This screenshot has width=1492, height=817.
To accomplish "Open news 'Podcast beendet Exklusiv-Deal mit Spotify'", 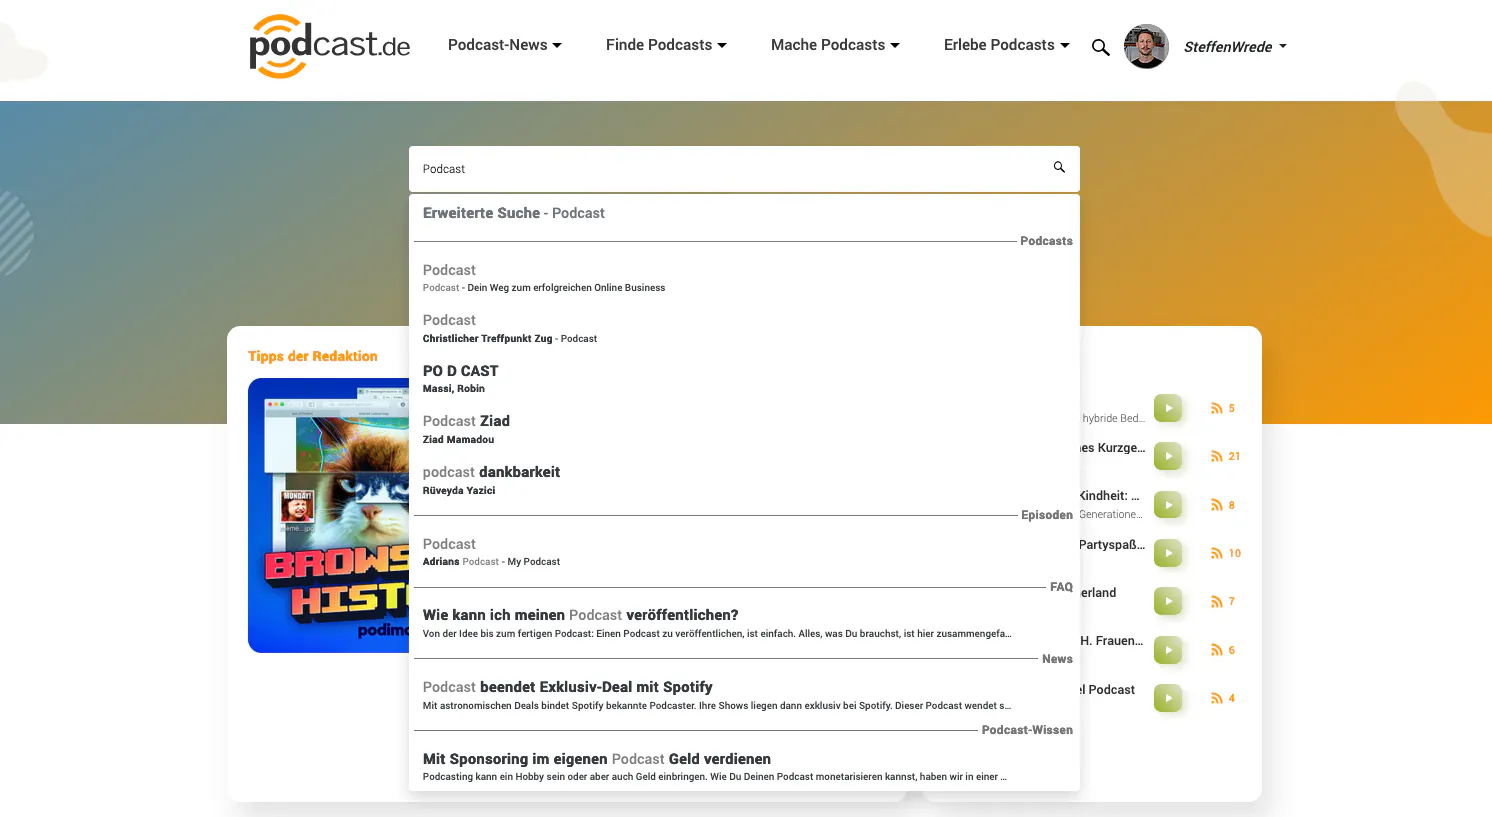I will (744, 695).
